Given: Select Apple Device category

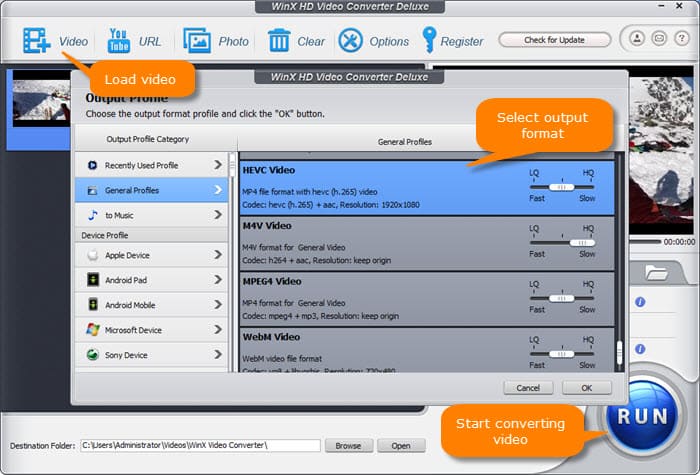Looking at the screenshot, I should coord(152,255).
